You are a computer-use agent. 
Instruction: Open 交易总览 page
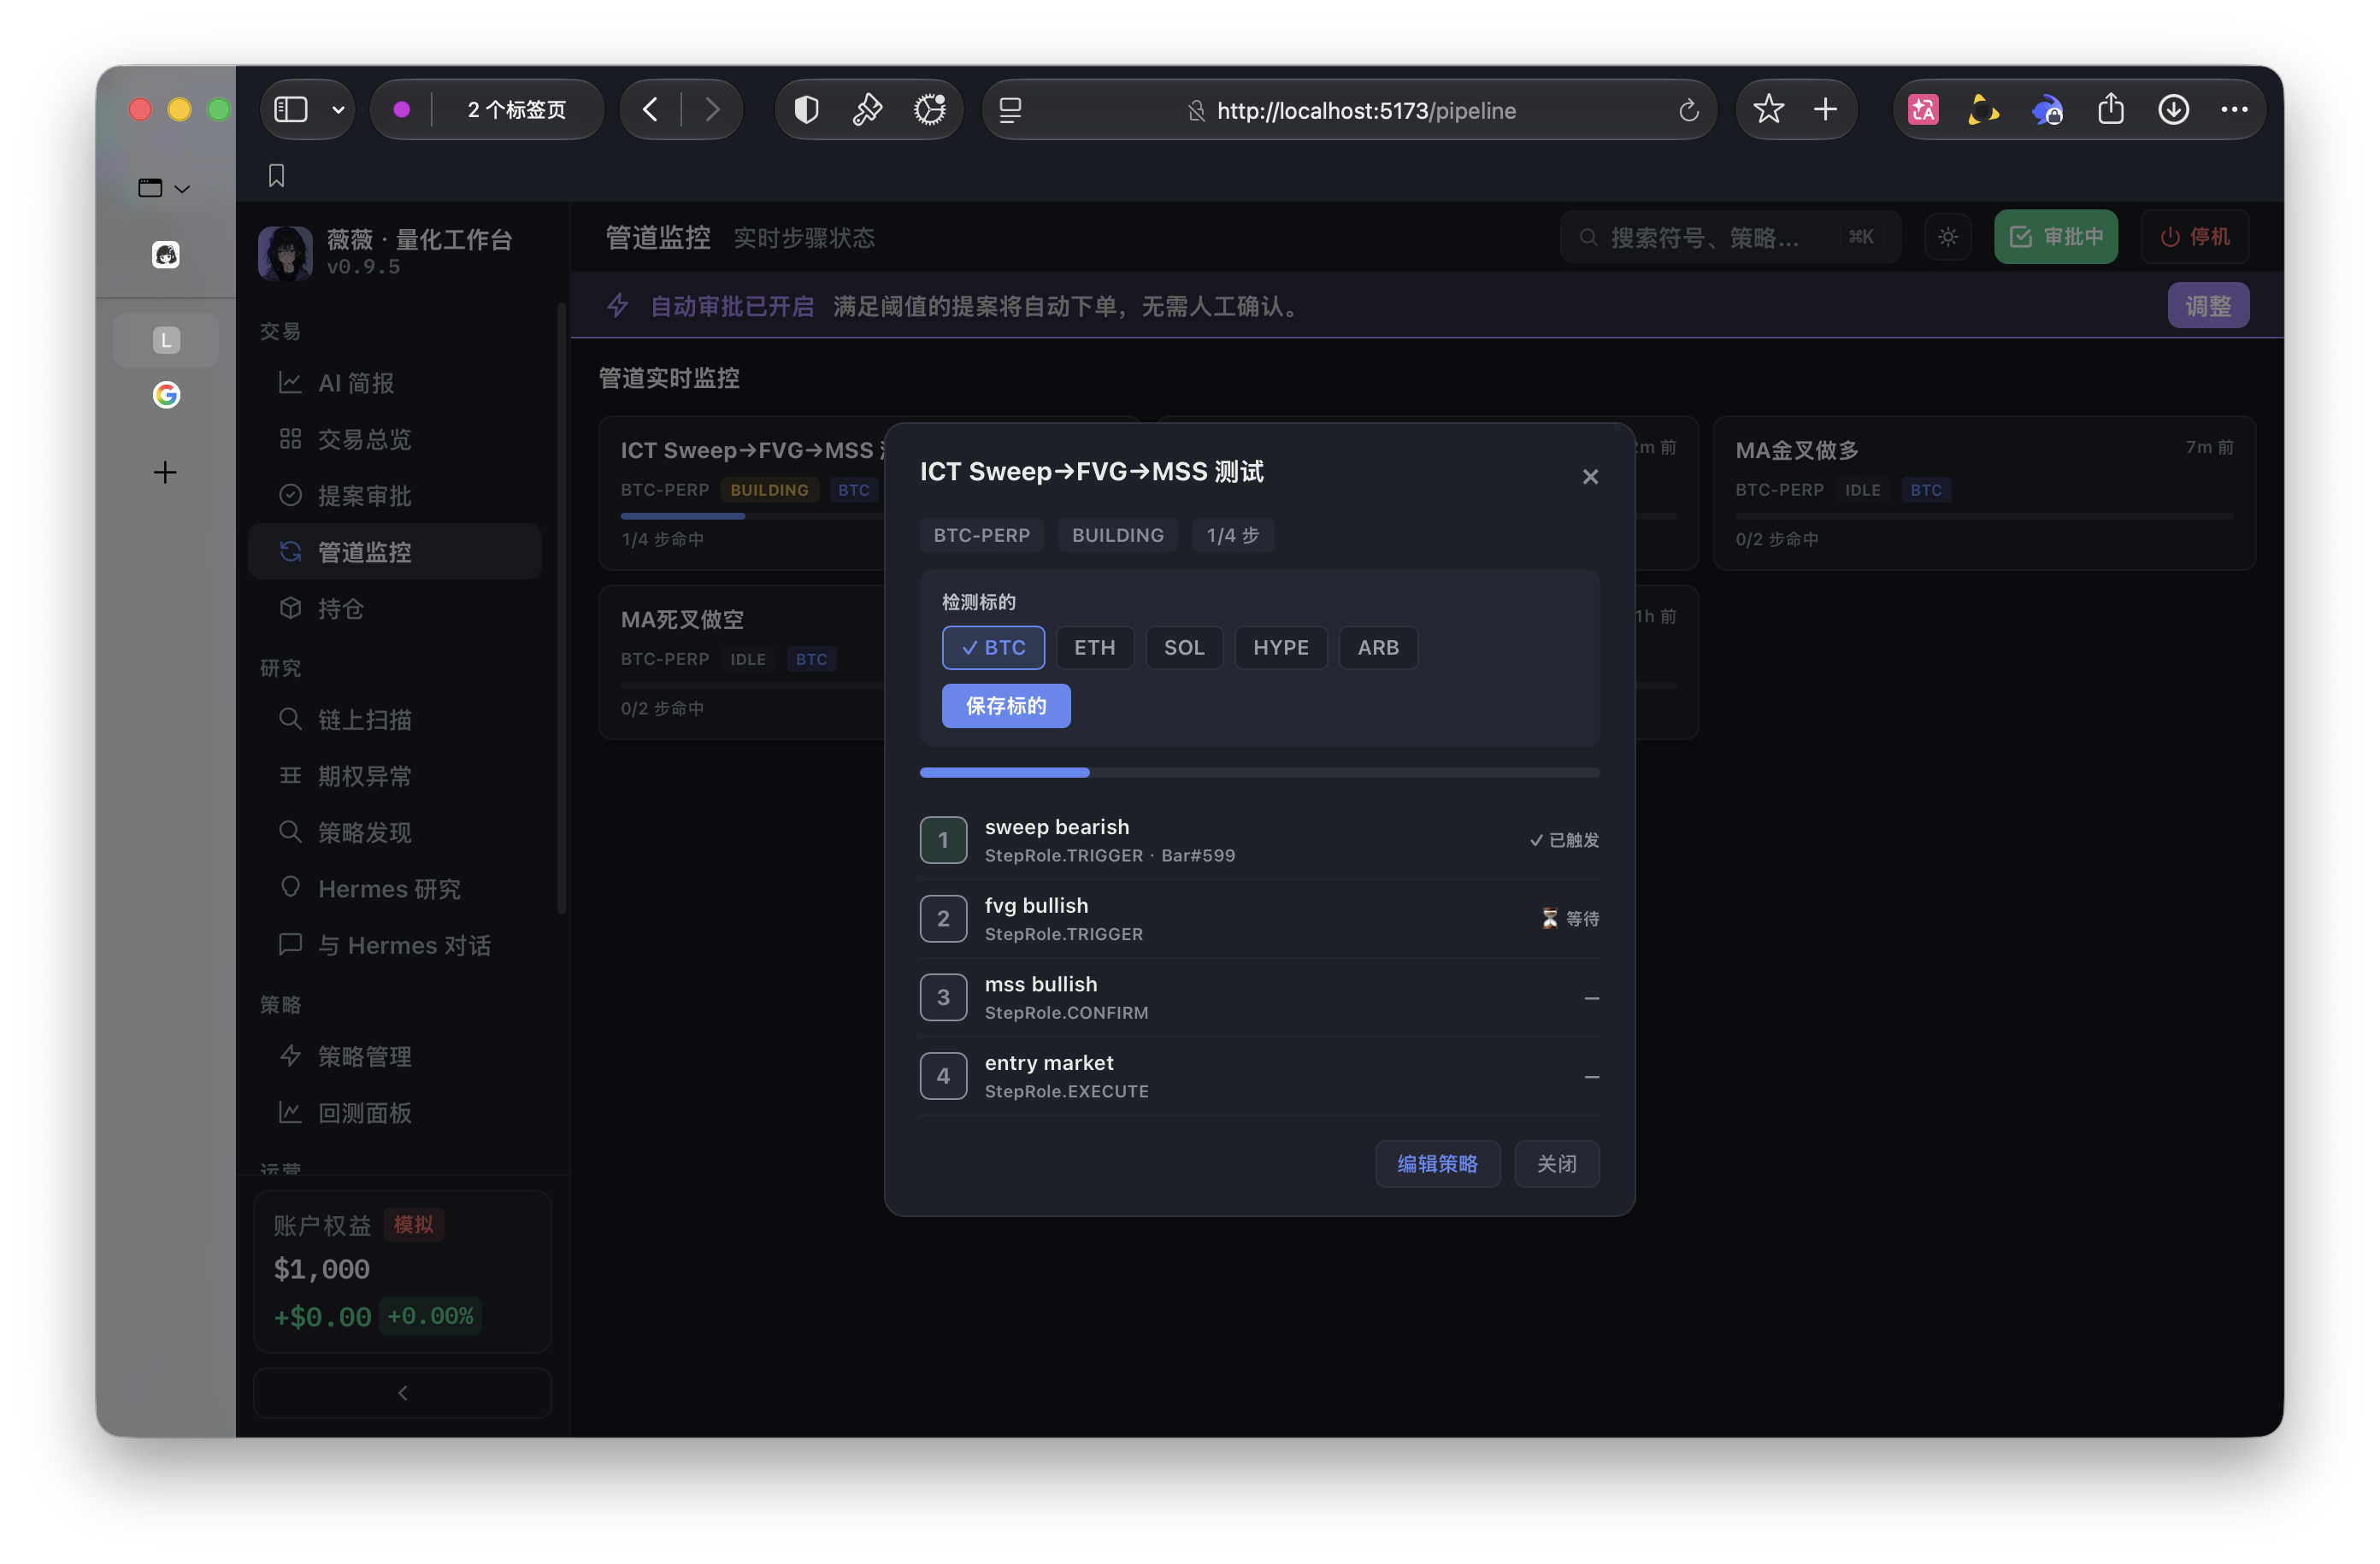pyautogui.click(x=394, y=439)
